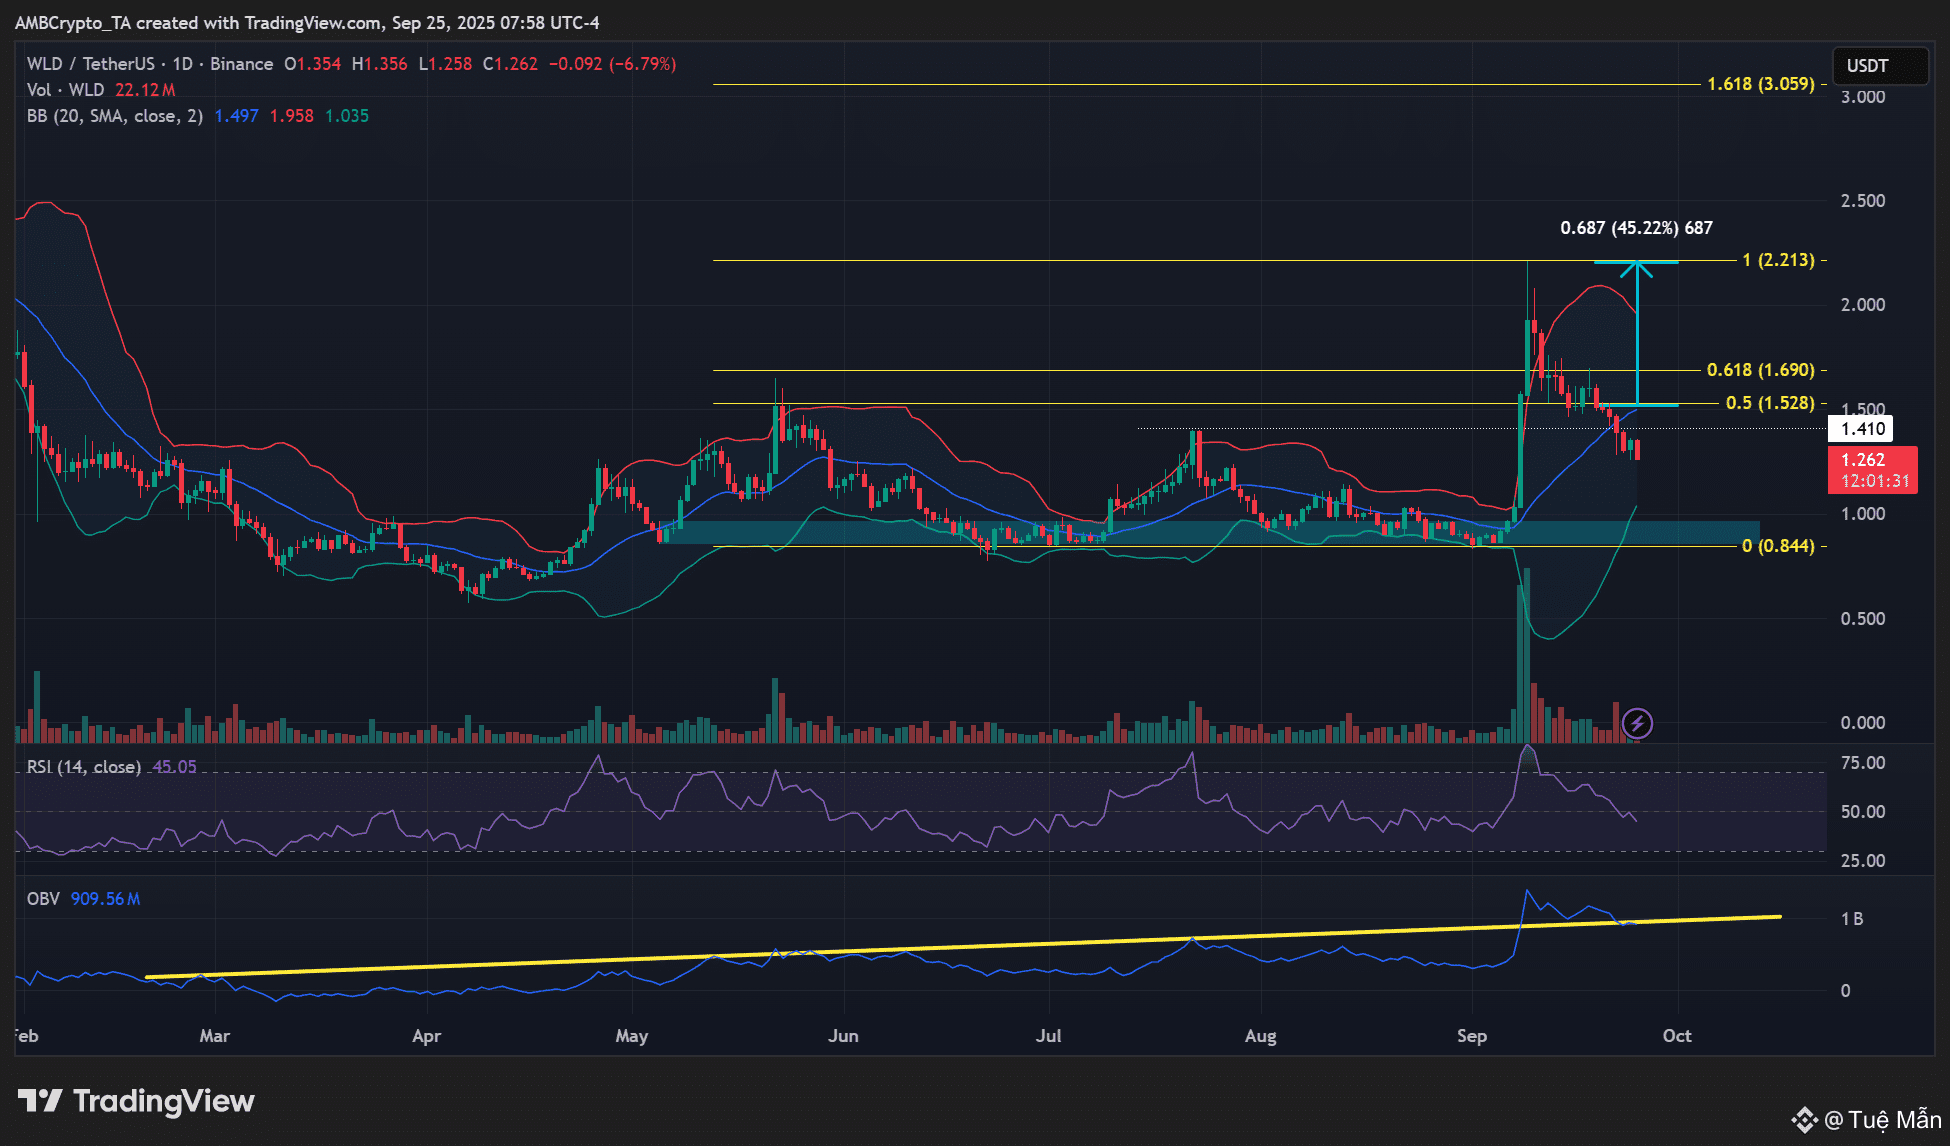Click the 3.000 price axis label

1863,97
